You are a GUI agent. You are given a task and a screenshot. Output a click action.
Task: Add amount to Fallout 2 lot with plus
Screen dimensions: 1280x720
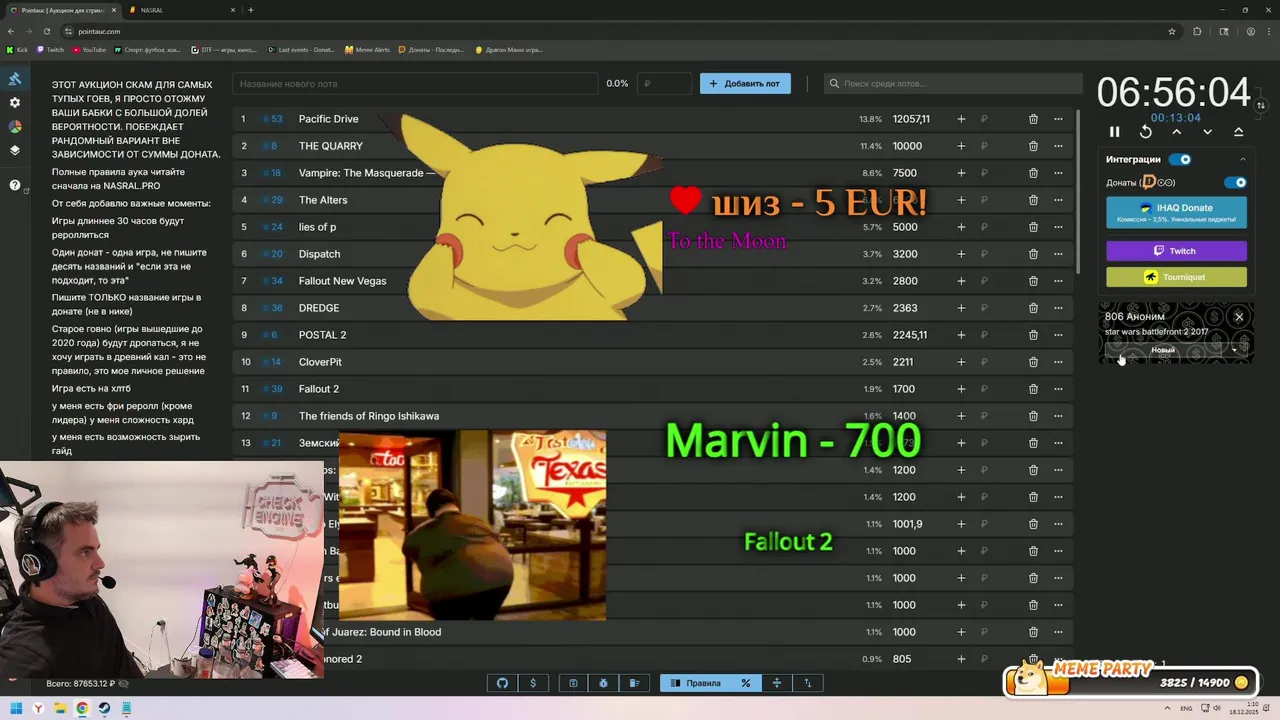[961, 389]
